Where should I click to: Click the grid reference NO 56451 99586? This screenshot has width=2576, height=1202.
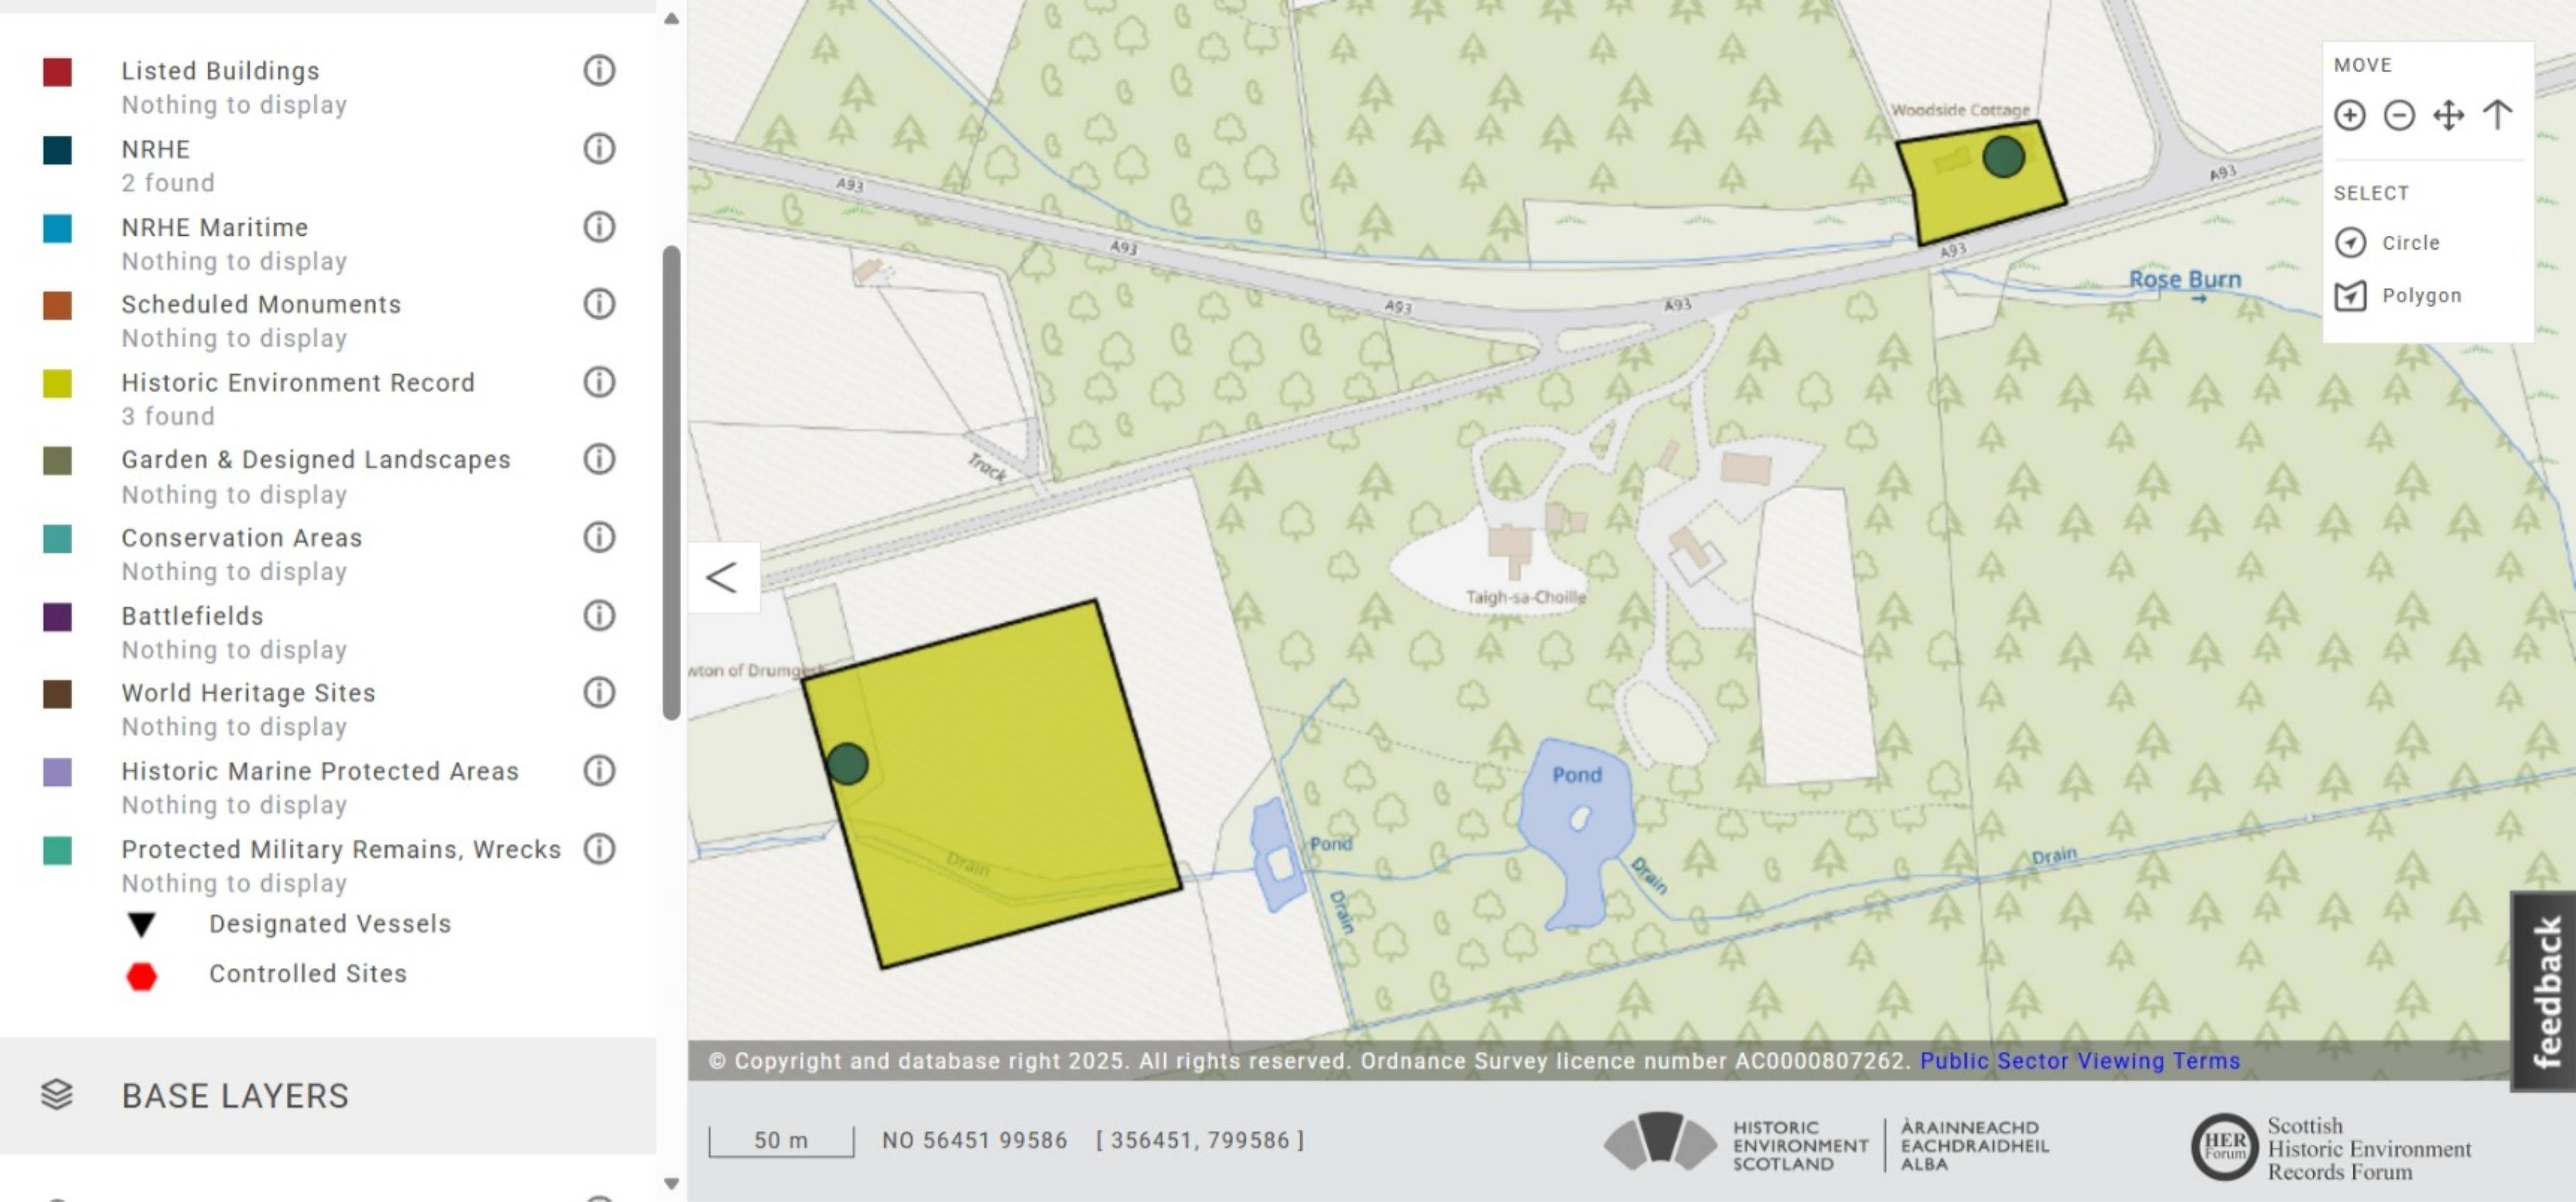[974, 1140]
